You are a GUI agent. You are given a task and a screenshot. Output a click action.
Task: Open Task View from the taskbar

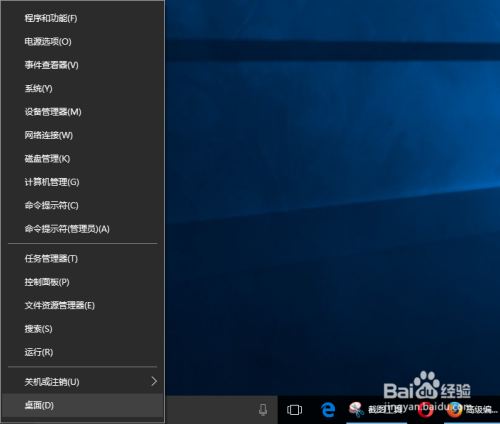294,410
